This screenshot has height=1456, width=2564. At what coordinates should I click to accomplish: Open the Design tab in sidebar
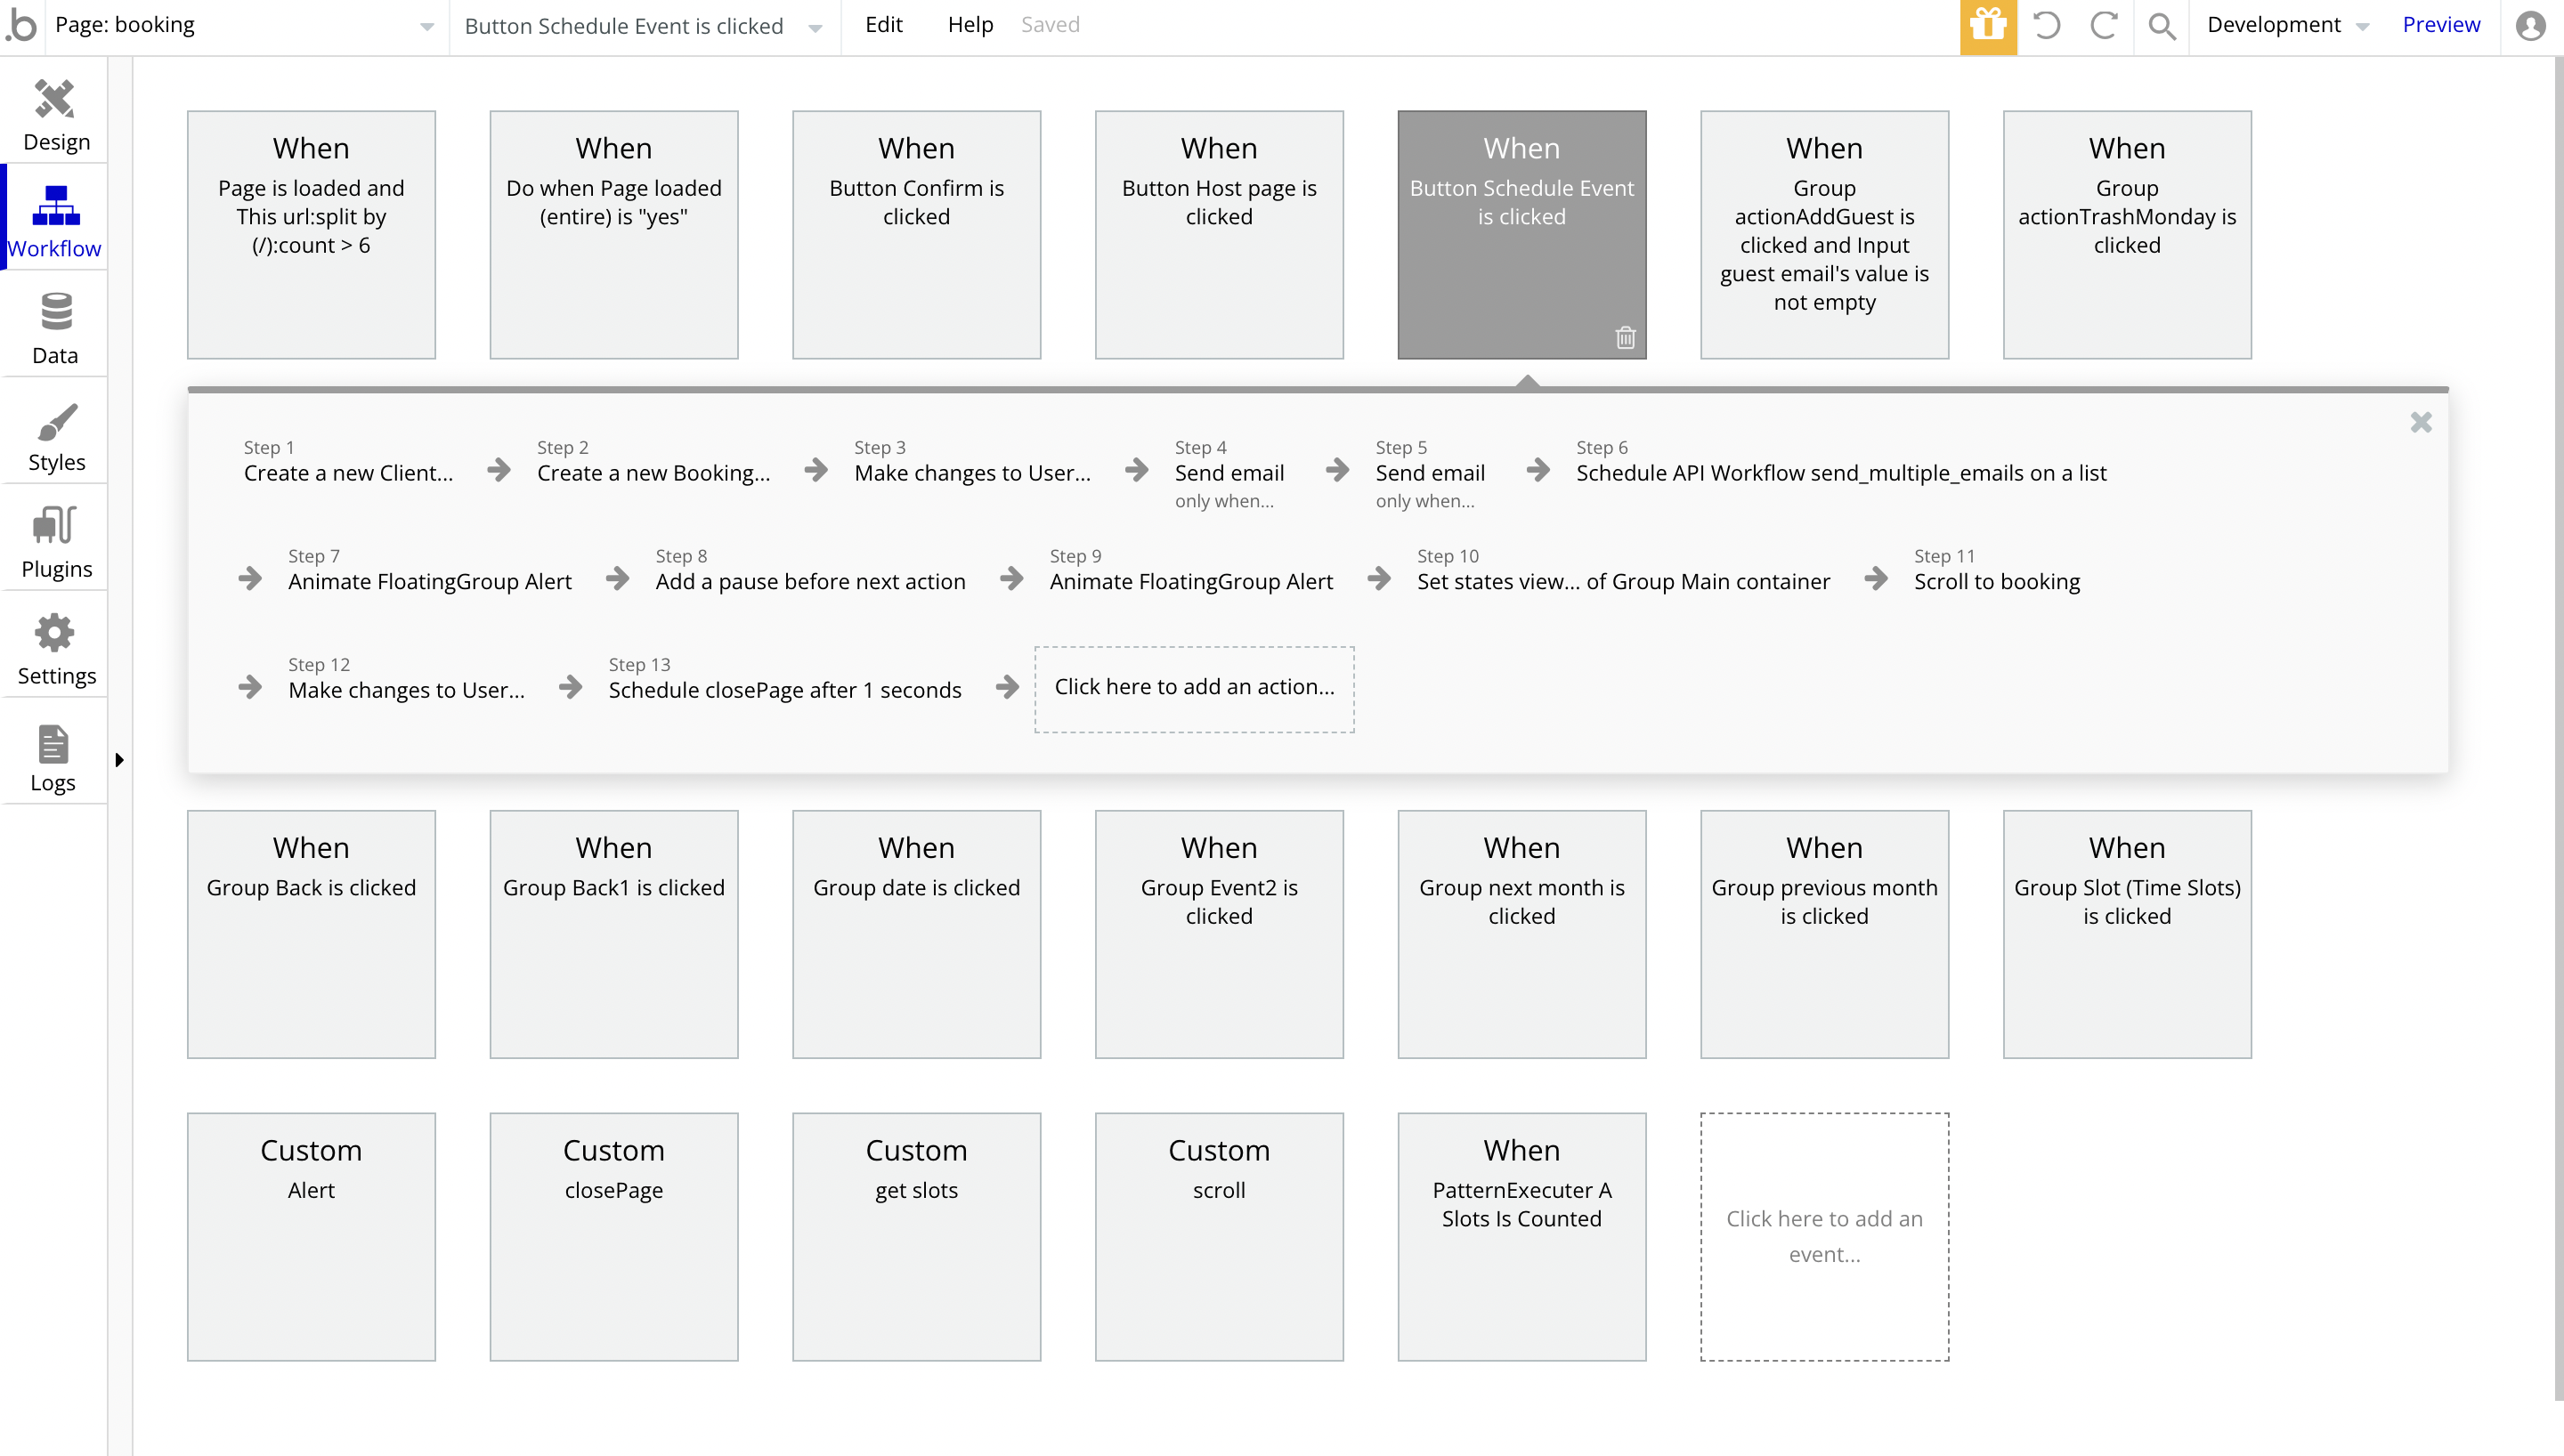pyautogui.click(x=55, y=114)
